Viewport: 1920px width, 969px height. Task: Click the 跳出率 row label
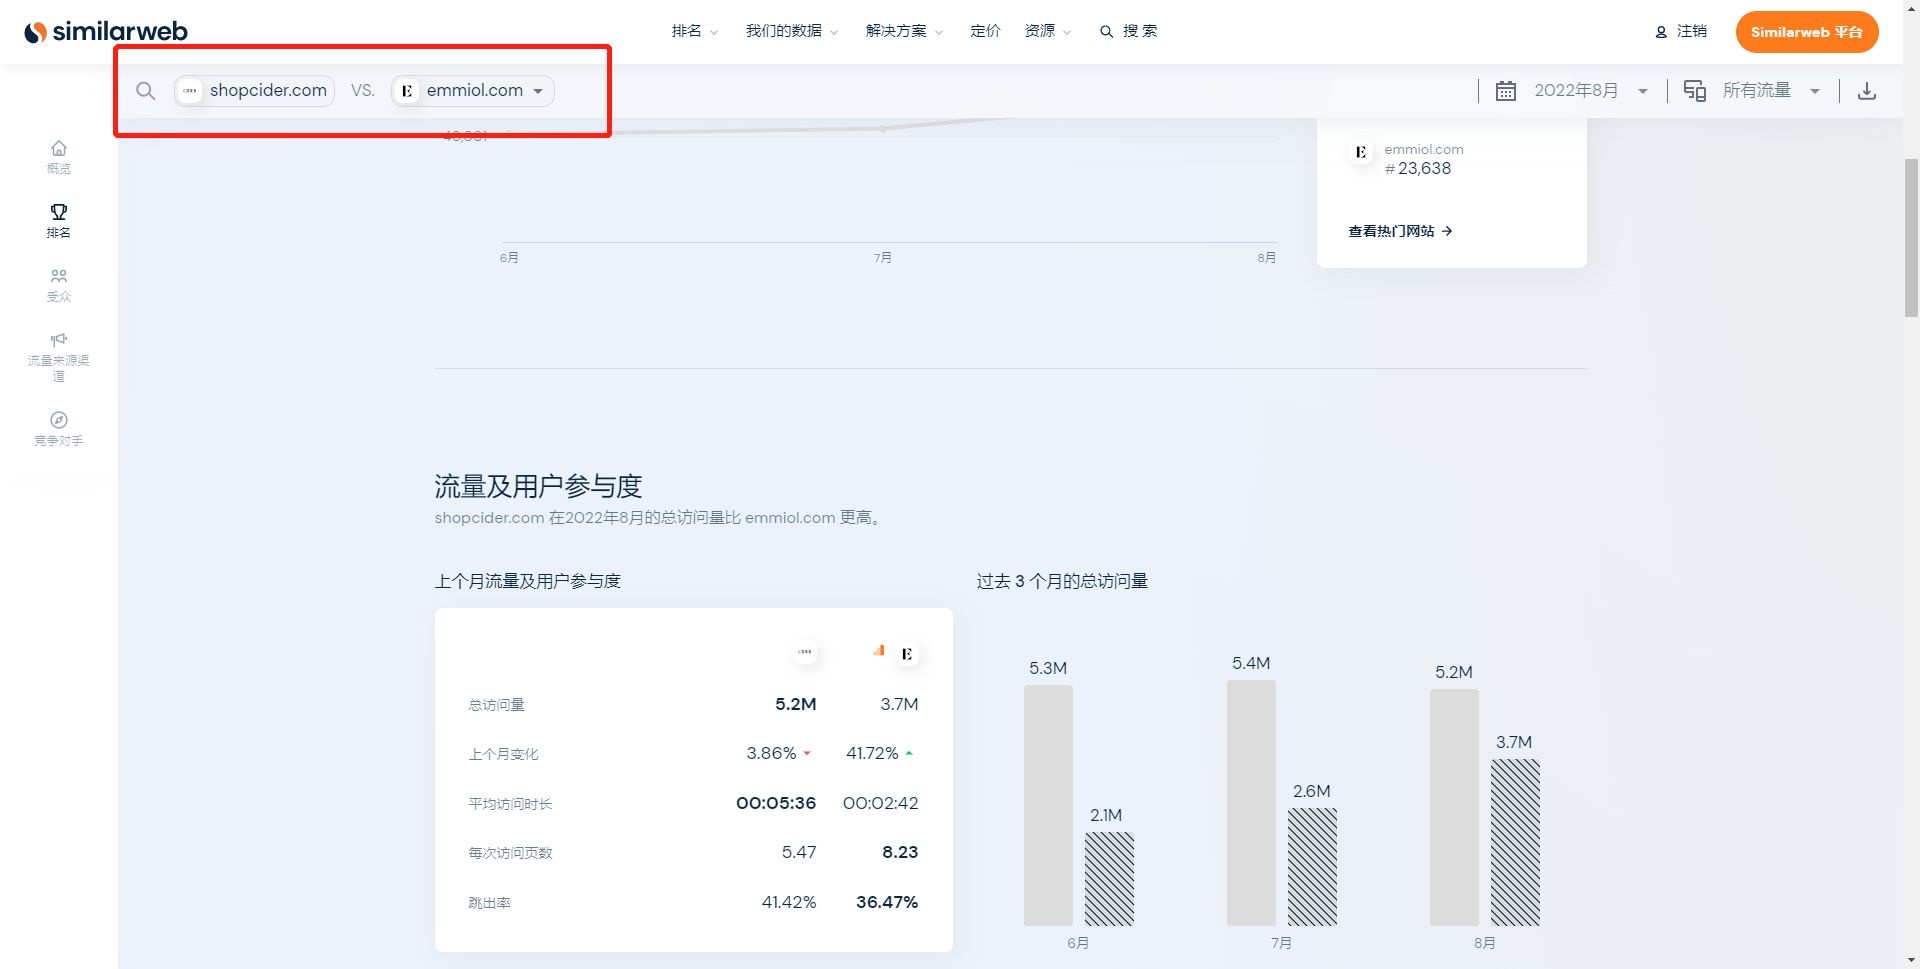[x=490, y=903]
